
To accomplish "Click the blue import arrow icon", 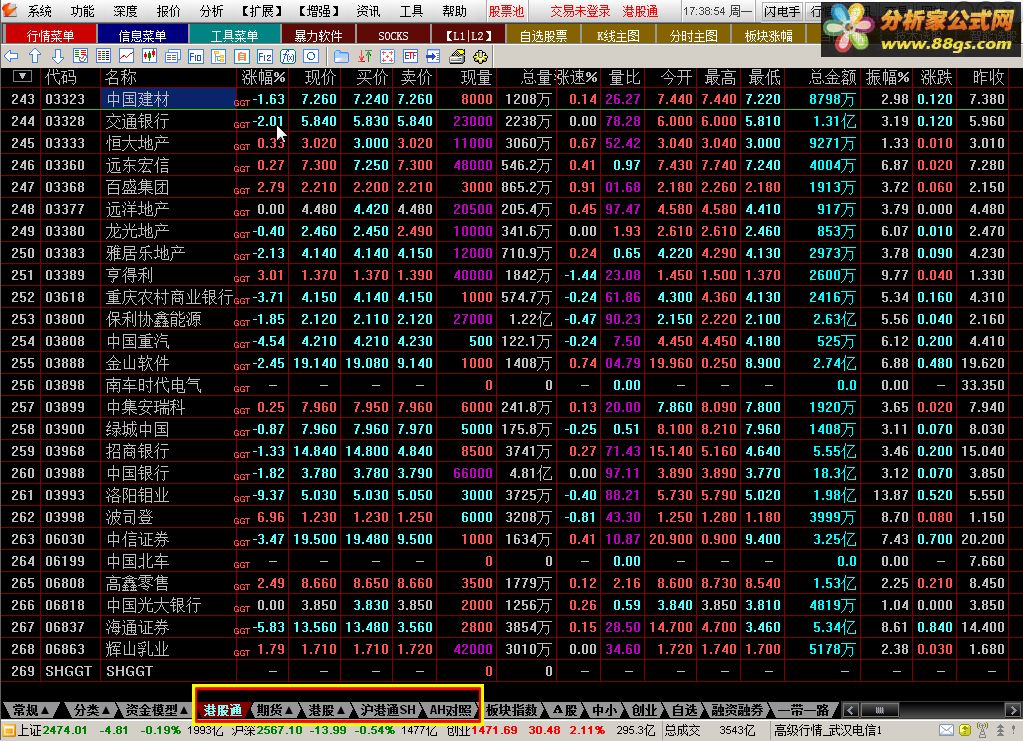I will point(433,56).
